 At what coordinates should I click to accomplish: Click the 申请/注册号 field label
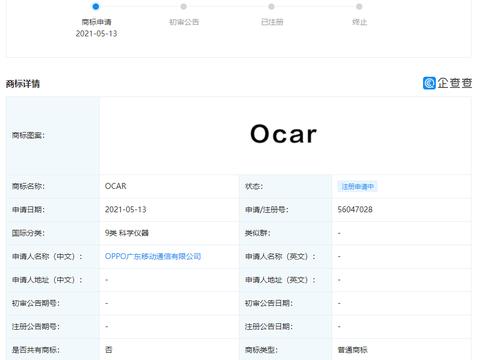pyautogui.click(x=267, y=210)
